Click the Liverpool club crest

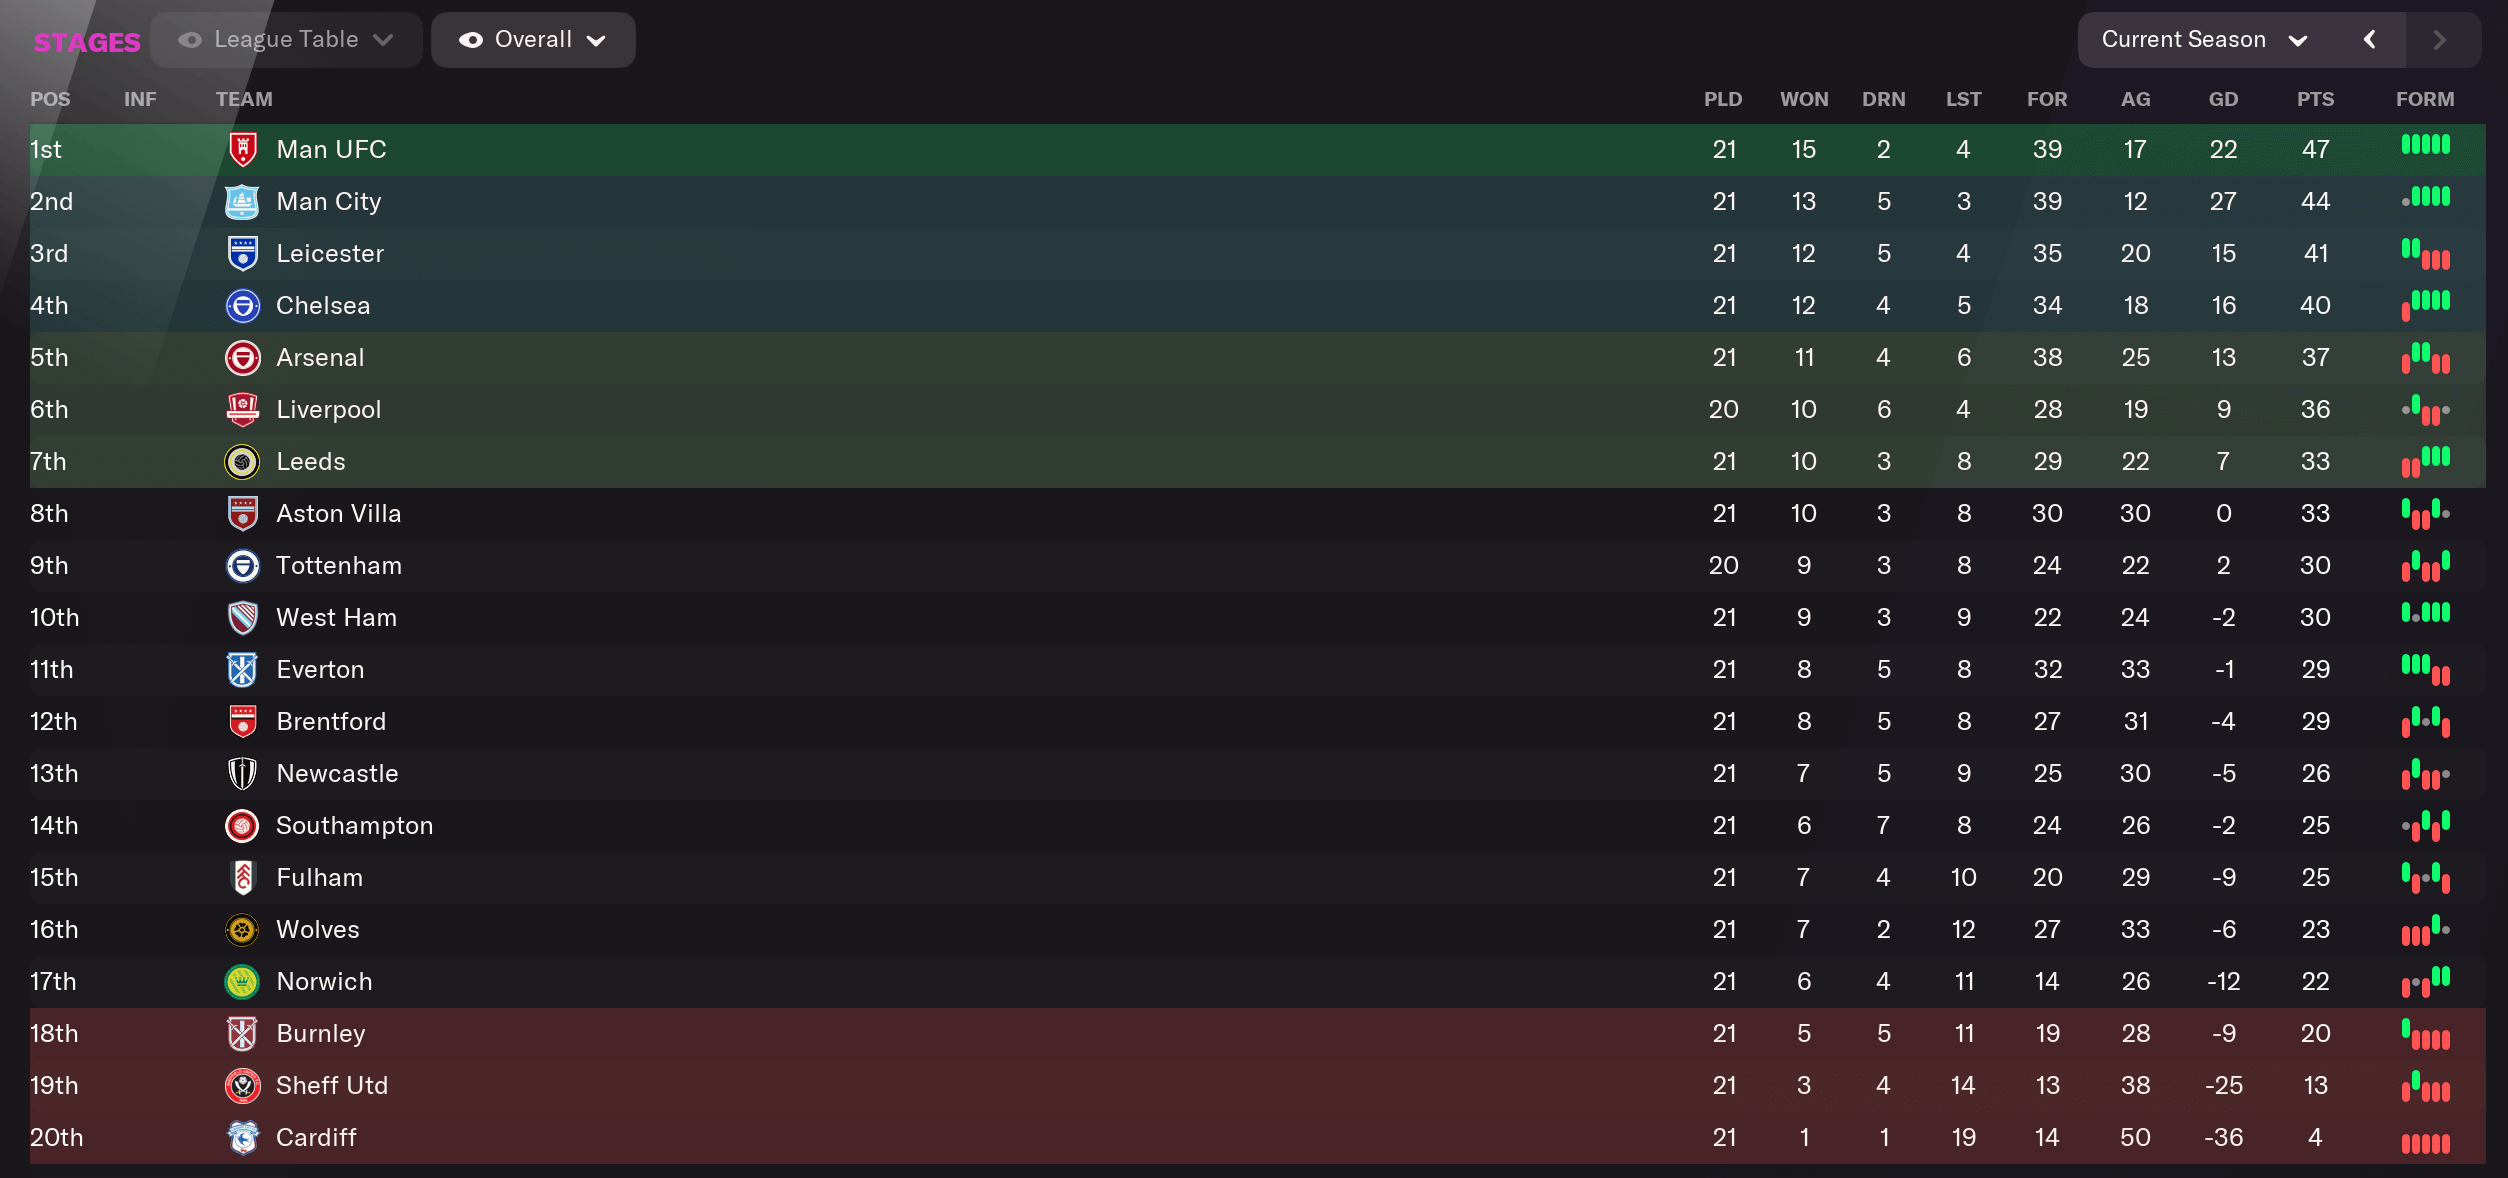click(242, 409)
